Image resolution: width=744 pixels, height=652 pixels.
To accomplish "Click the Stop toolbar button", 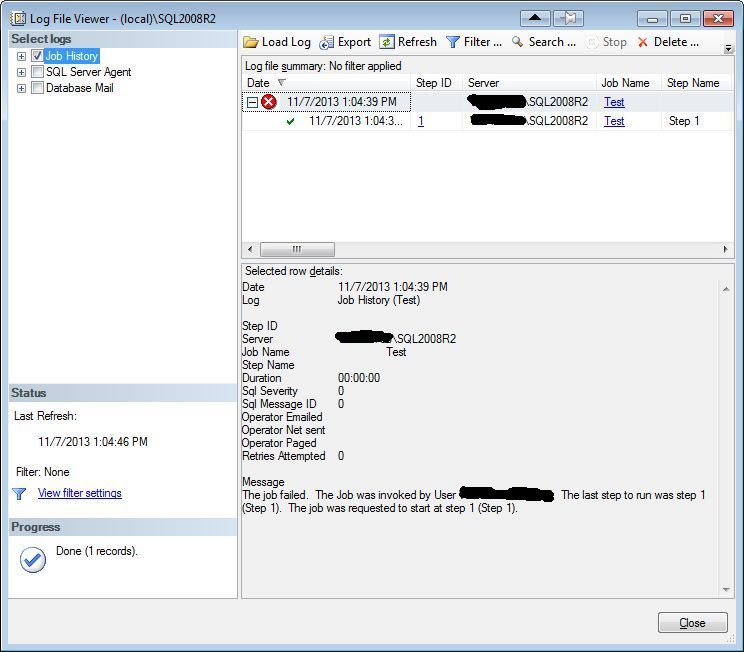I will [606, 42].
